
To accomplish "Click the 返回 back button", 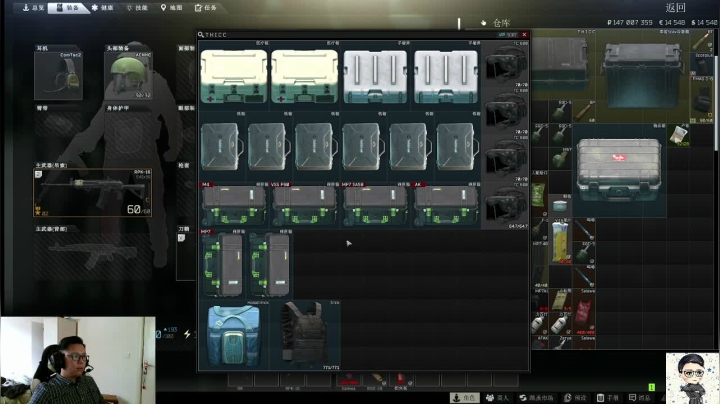I will tap(675, 7).
